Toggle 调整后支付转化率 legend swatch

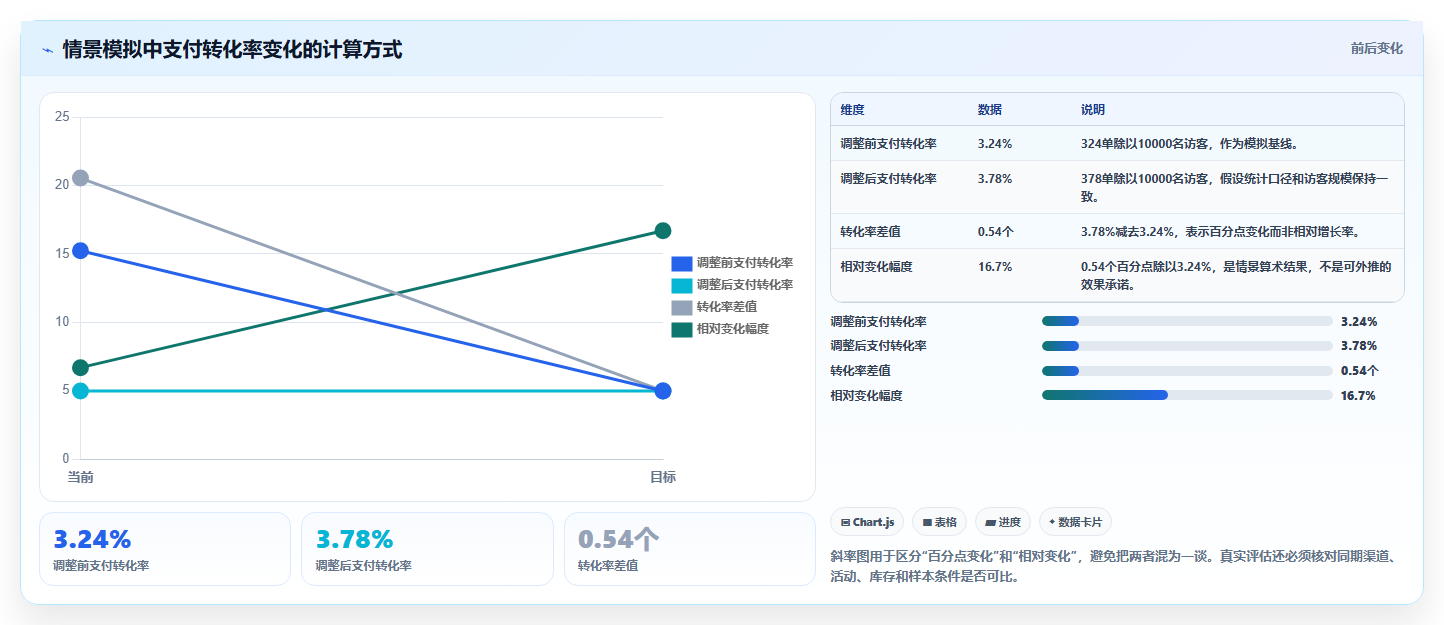(x=681, y=286)
